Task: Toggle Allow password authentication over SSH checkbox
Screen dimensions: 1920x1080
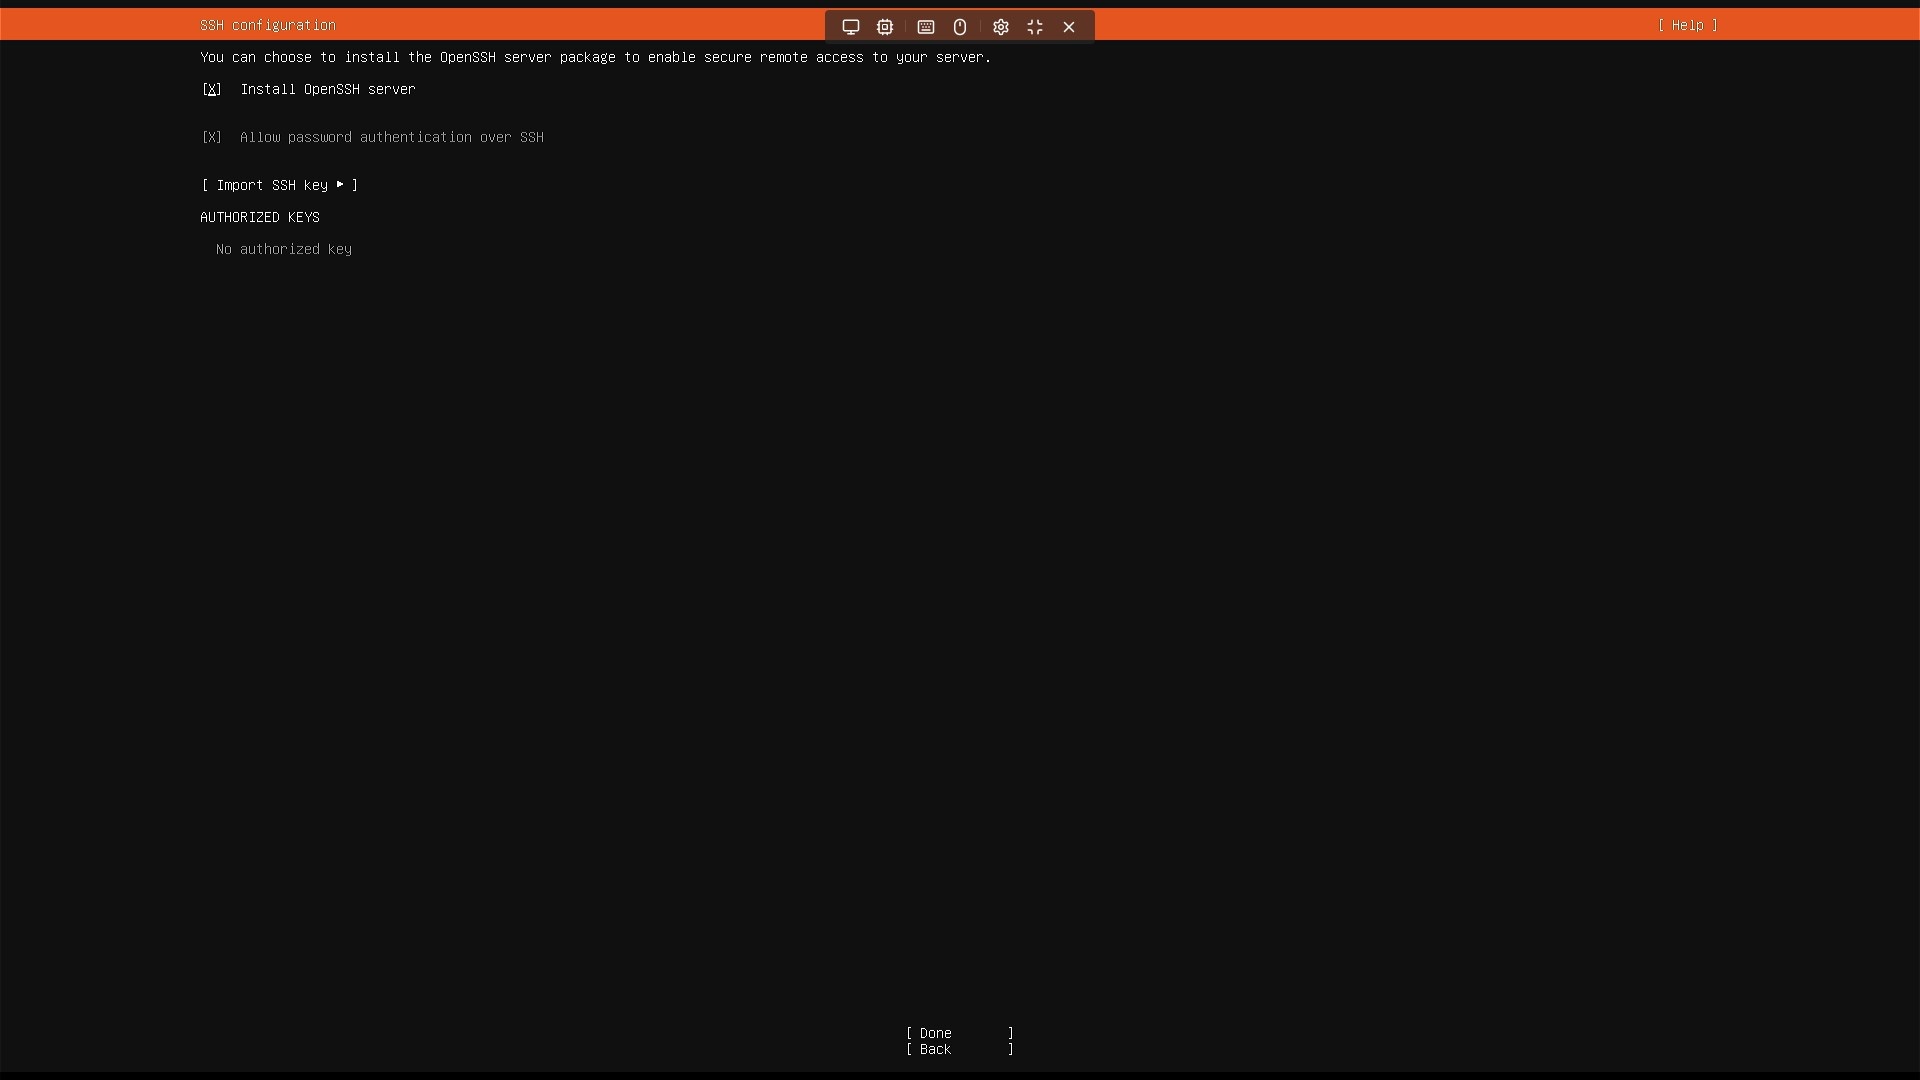Action: [212, 137]
